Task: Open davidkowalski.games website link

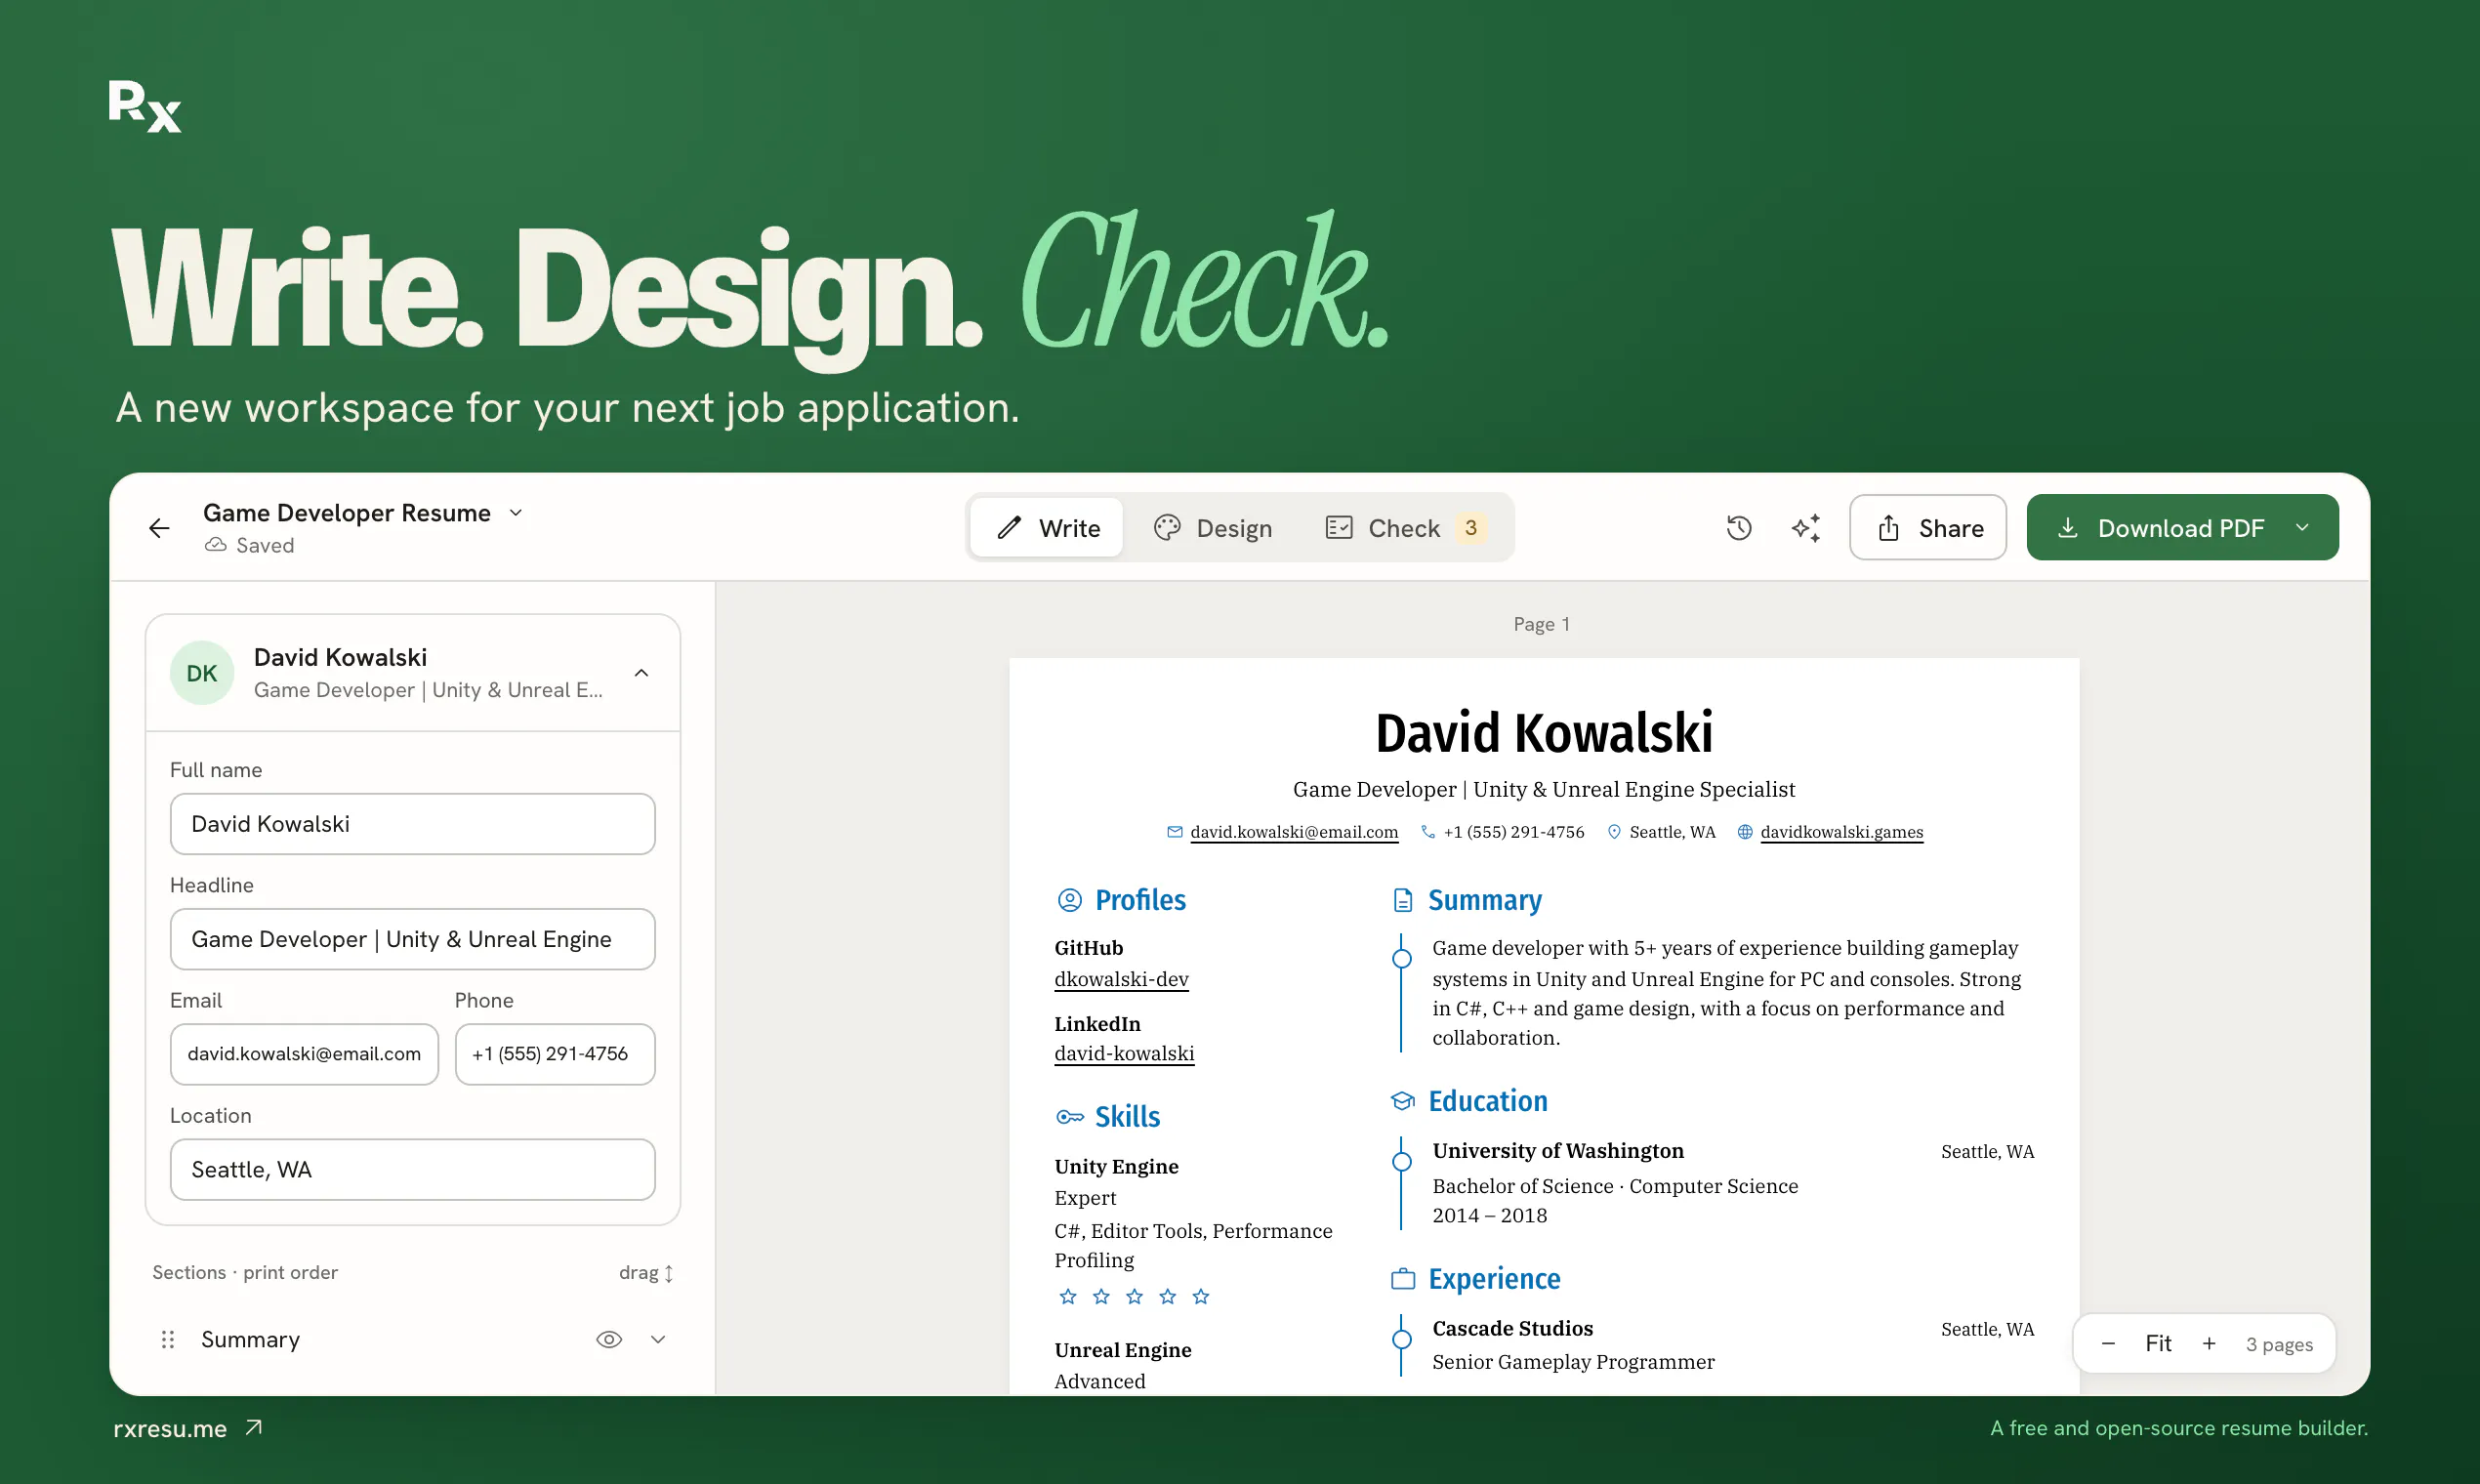Action: pos(1841,832)
